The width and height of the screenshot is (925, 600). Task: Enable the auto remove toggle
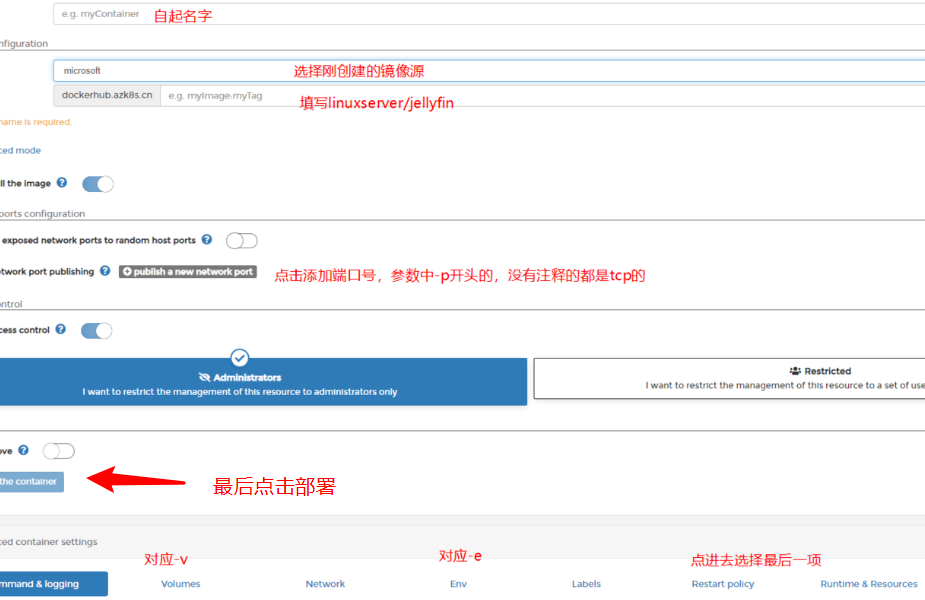click(x=58, y=450)
